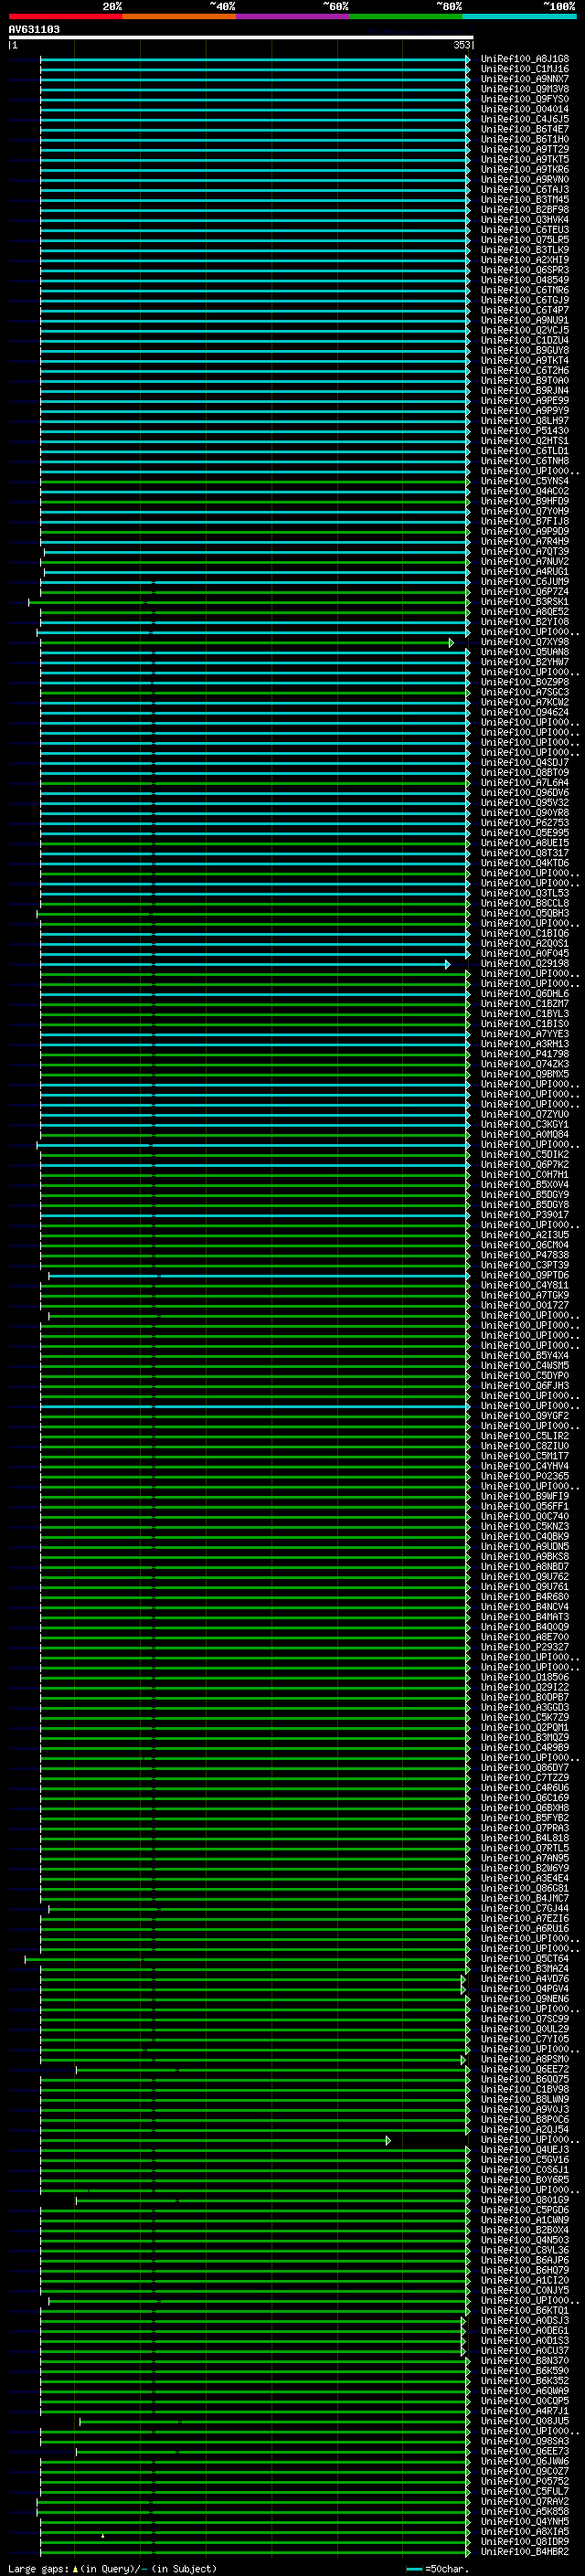Click the query end position 353 label
This screenshot has height=2576, width=585.
click(462, 45)
